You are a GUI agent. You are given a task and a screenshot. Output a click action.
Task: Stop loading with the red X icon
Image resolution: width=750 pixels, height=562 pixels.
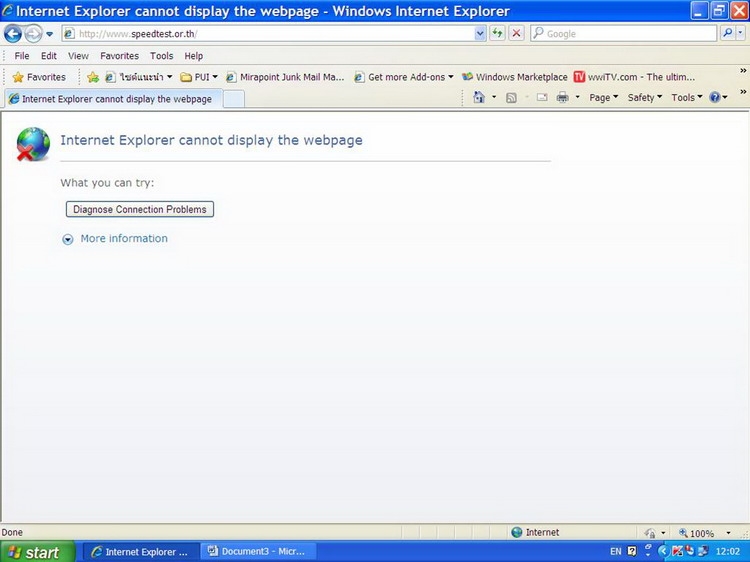[x=516, y=33]
